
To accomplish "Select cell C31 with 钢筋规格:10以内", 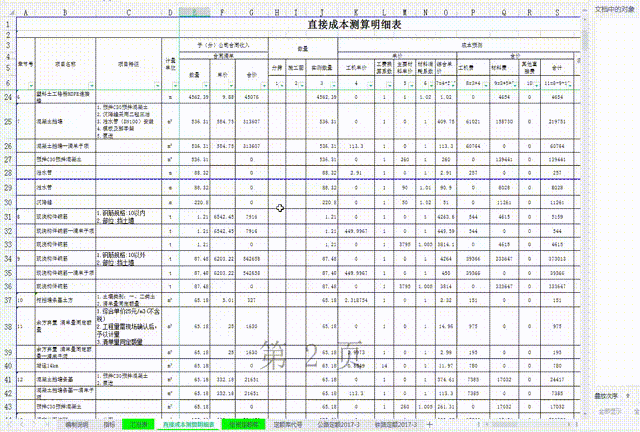I will 129,217.
